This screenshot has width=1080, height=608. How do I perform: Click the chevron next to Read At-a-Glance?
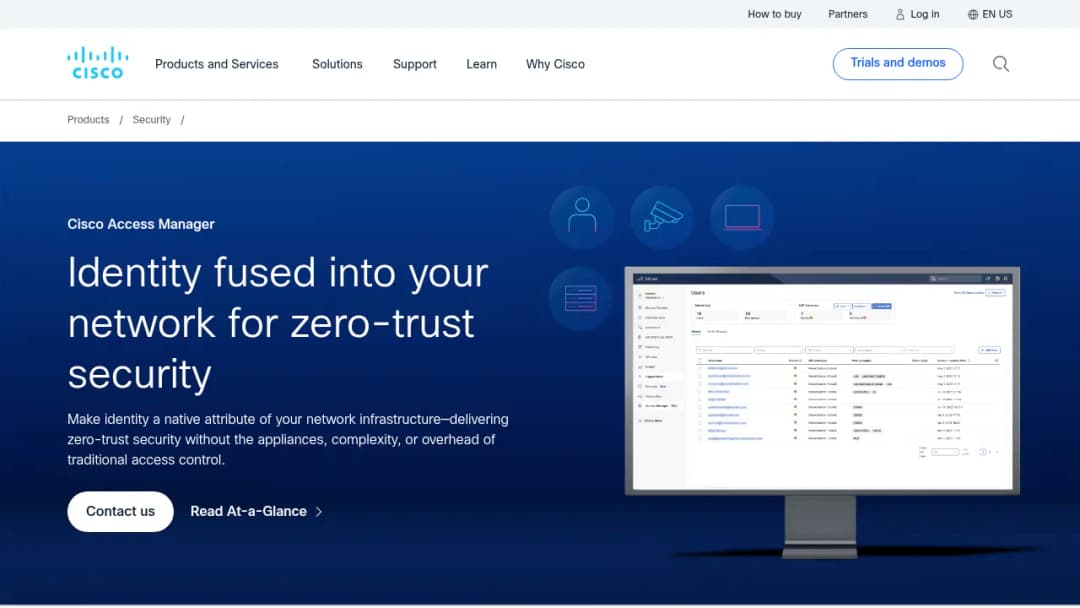[x=319, y=512]
